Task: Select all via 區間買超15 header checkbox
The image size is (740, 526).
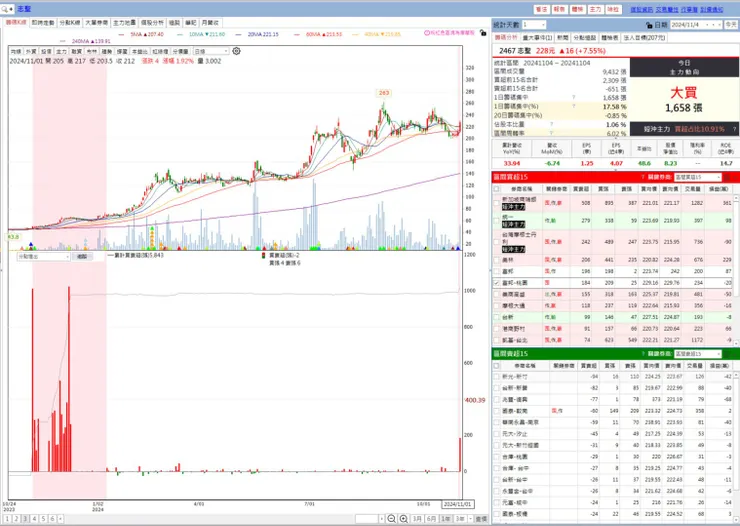Action: click(x=496, y=189)
